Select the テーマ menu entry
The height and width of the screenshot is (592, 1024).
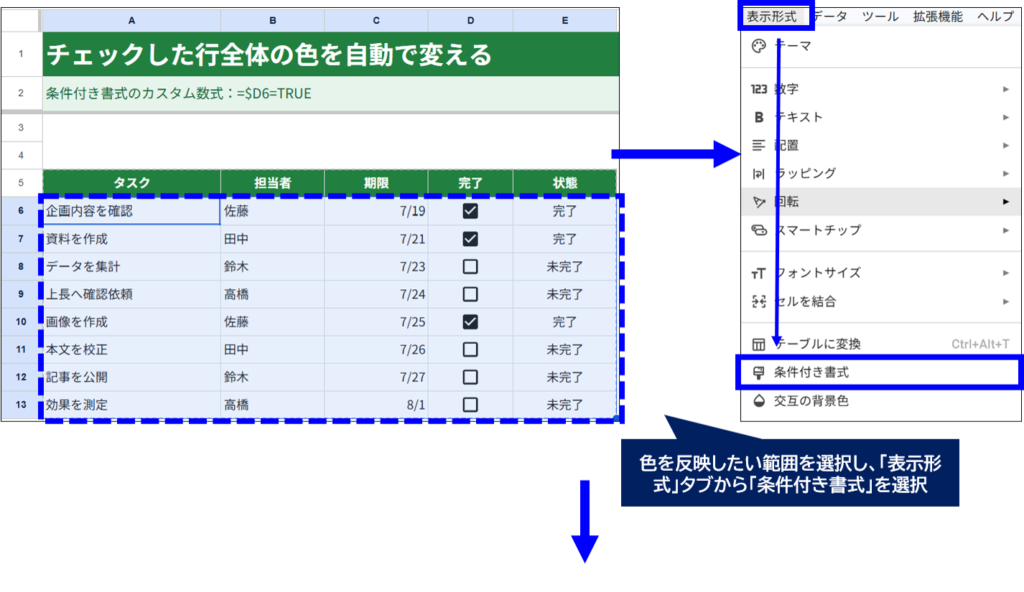coord(882,46)
